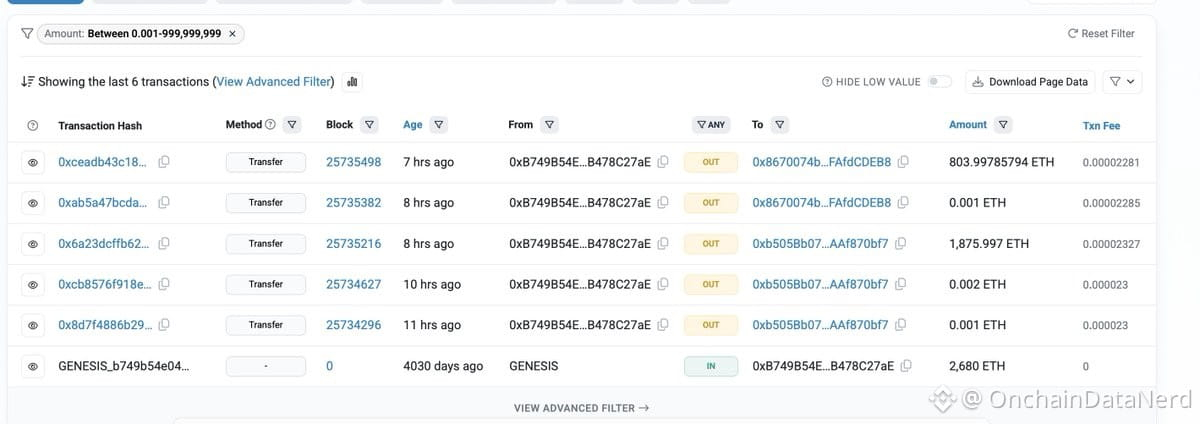This screenshot has height=424, width=1200.
Task: Preview transaction 0xcb8576f918e with eye icon
Action: 33,285
